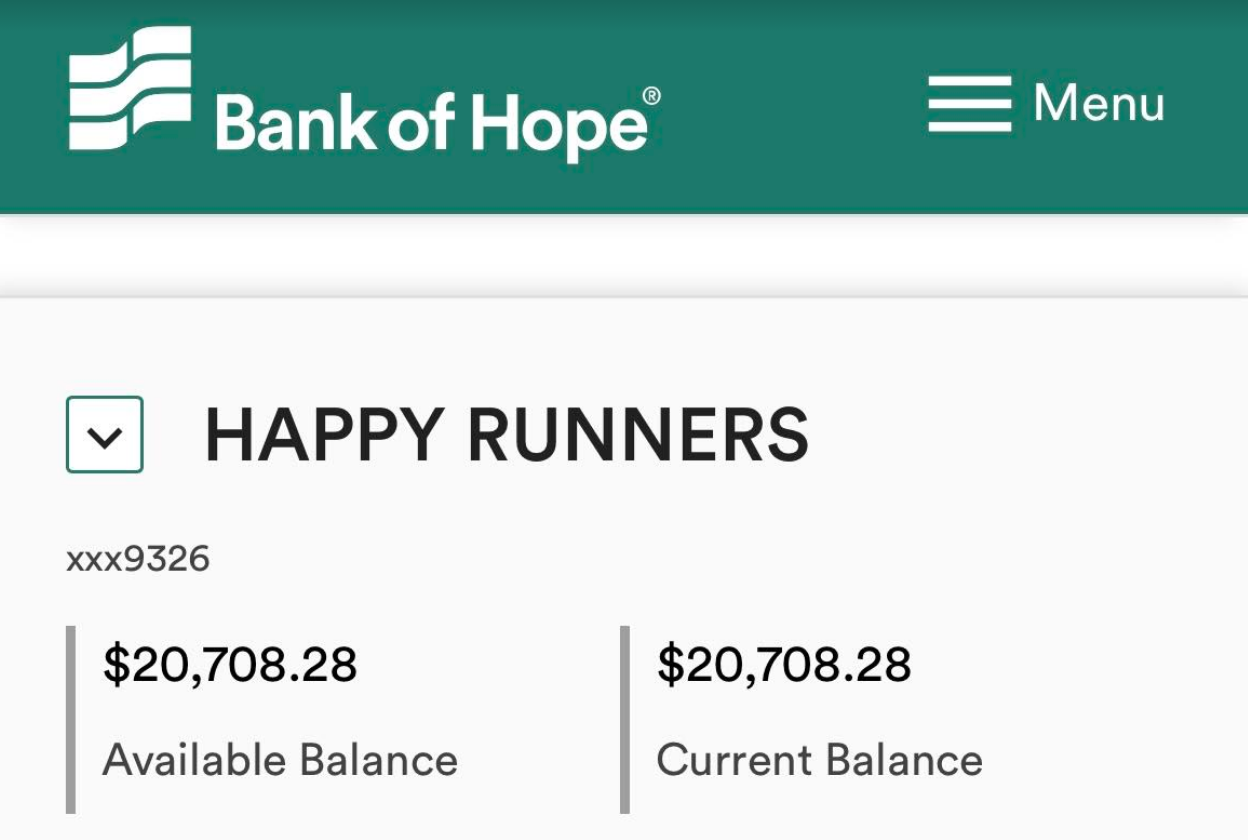Click the Available Balance amount $20,708.28
1248x840 pixels.
[x=230, y=665]
